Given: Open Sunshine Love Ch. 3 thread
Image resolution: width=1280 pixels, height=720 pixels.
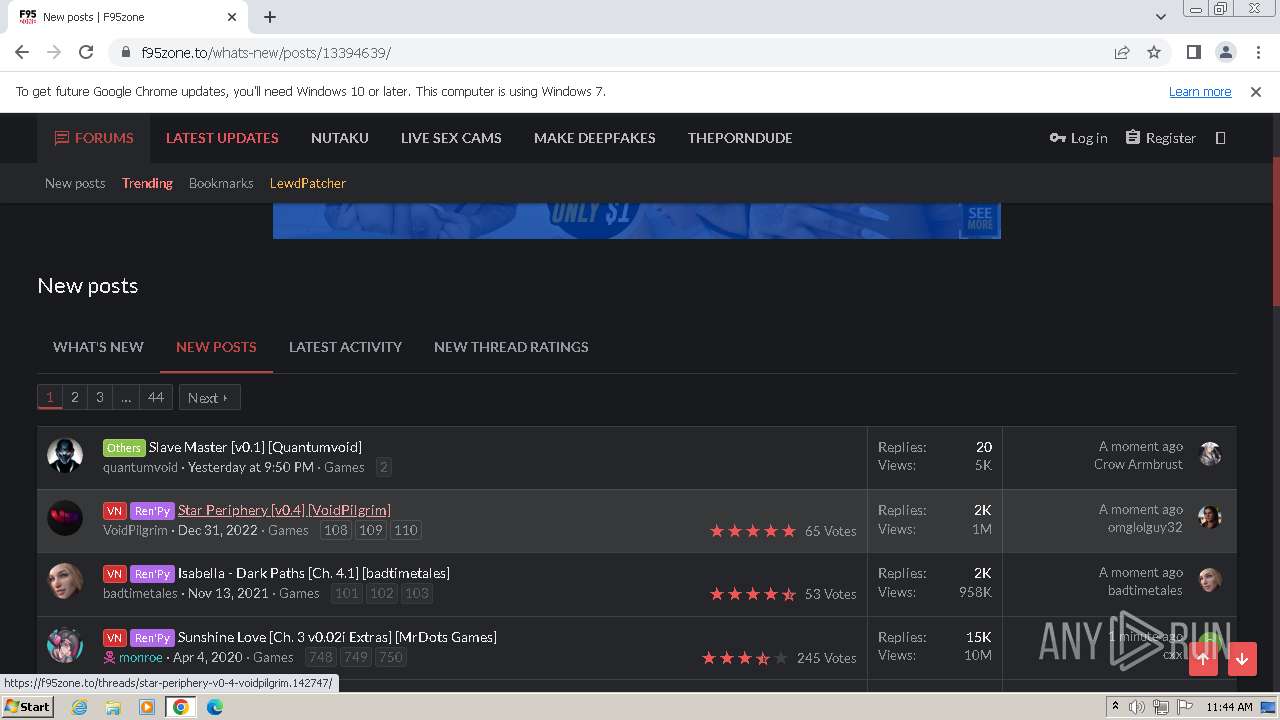Looking at the screenshot, I should point(337,637).
